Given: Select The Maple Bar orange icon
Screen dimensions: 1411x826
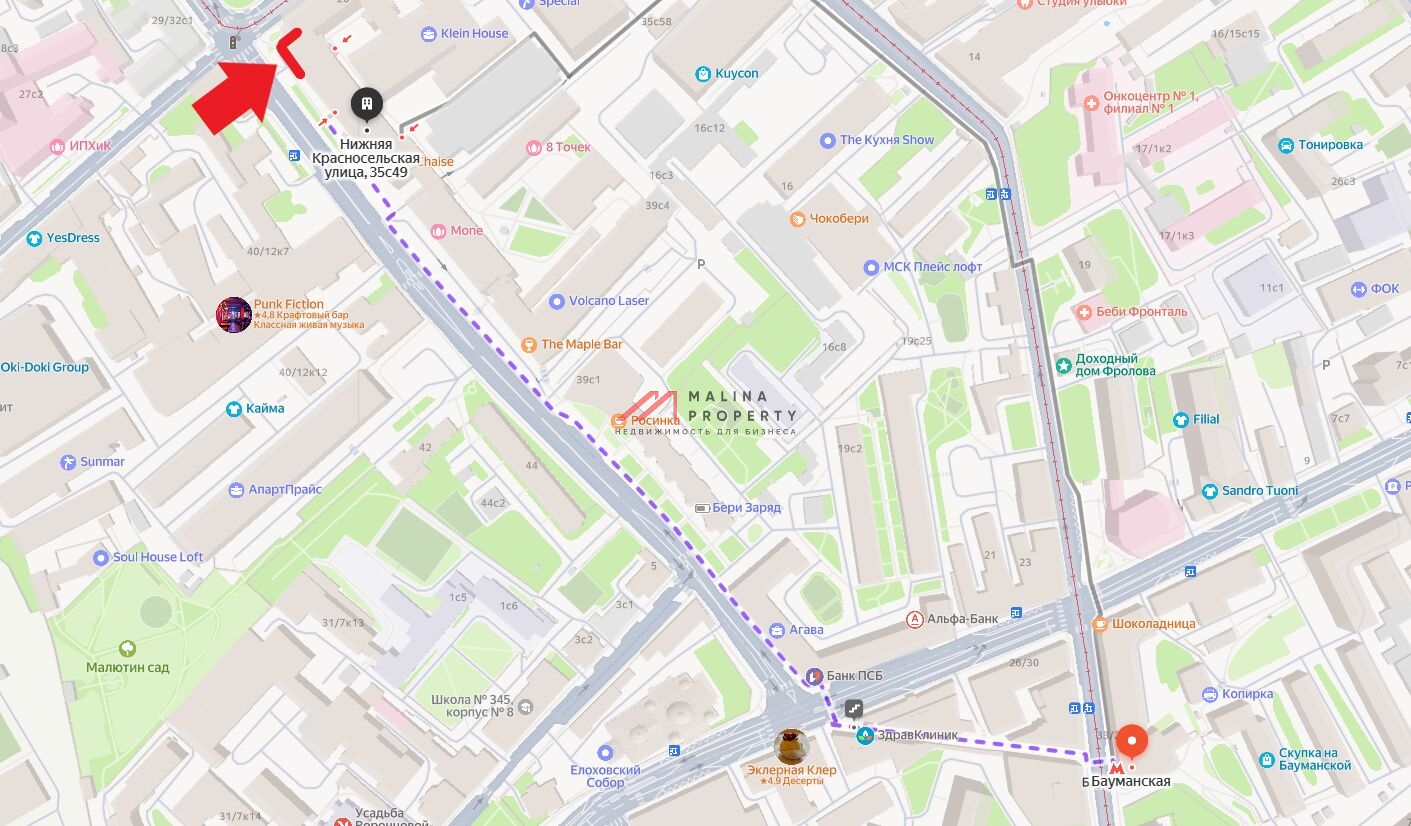Looking at the screenshot, I should (x=529, y=344).
